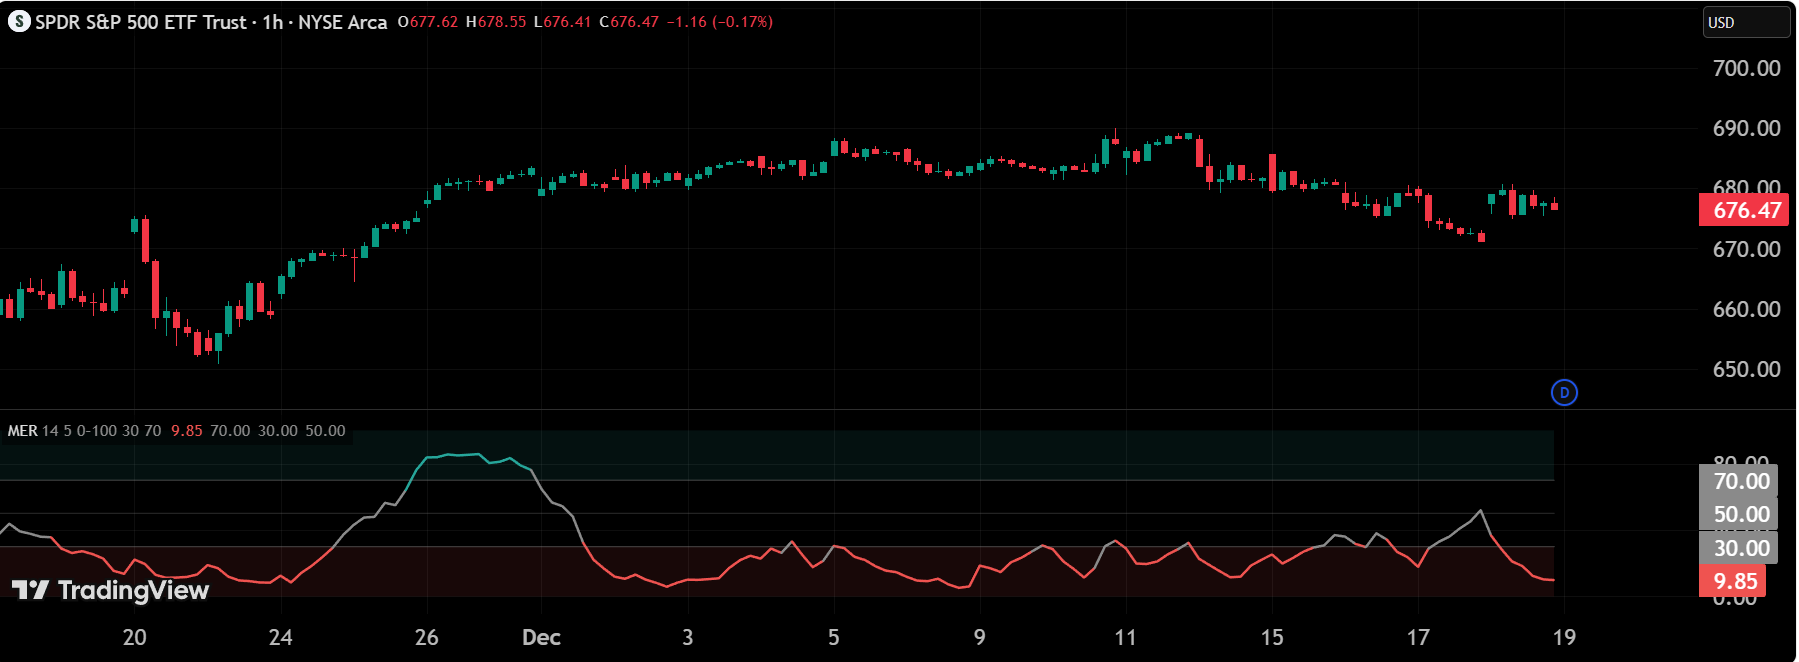Click the 650.00 price scale label
The height and width of the screenshot is (662, 1799).
click(1746, 369)
